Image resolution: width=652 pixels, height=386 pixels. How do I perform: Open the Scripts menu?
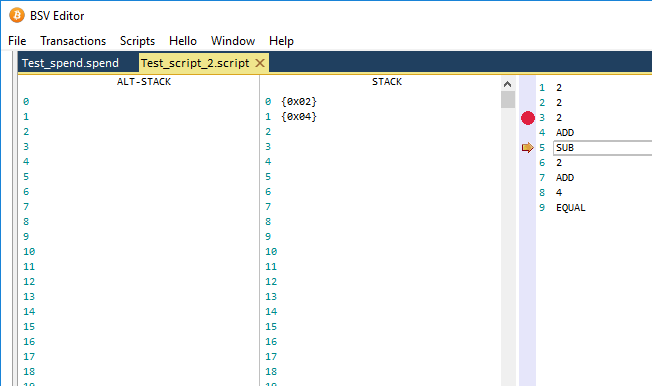click(137, 41)
